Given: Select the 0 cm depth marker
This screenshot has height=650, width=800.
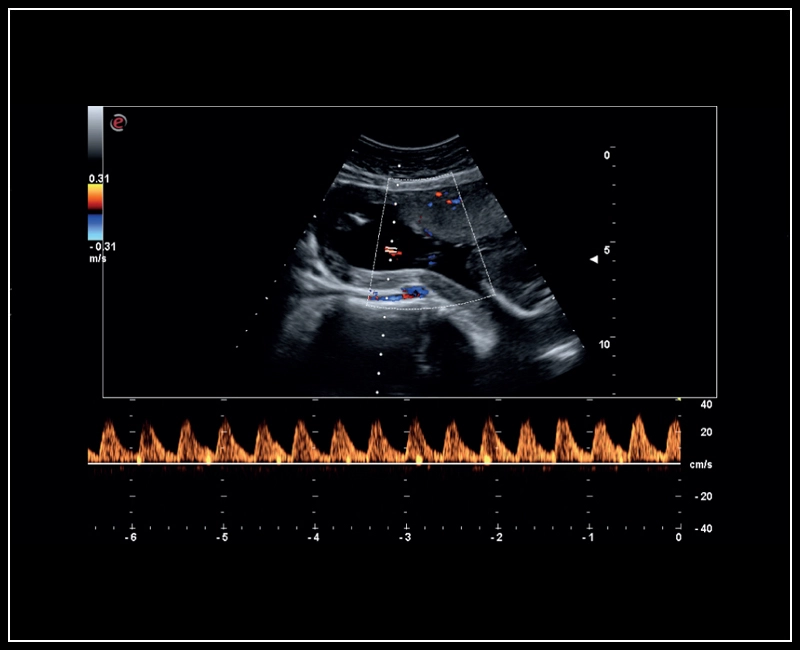Looking at the screenshot, I should click(606, 155).
